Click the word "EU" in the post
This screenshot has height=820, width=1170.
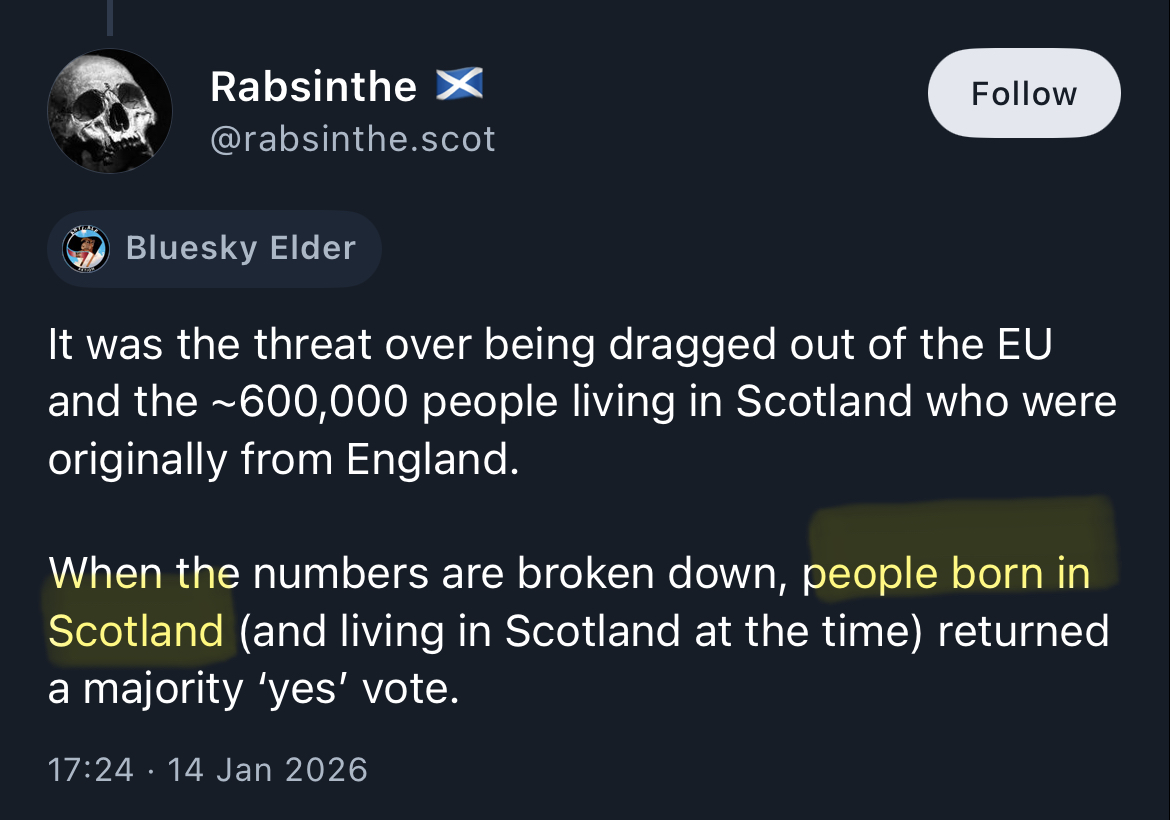tap(1022, 344)
